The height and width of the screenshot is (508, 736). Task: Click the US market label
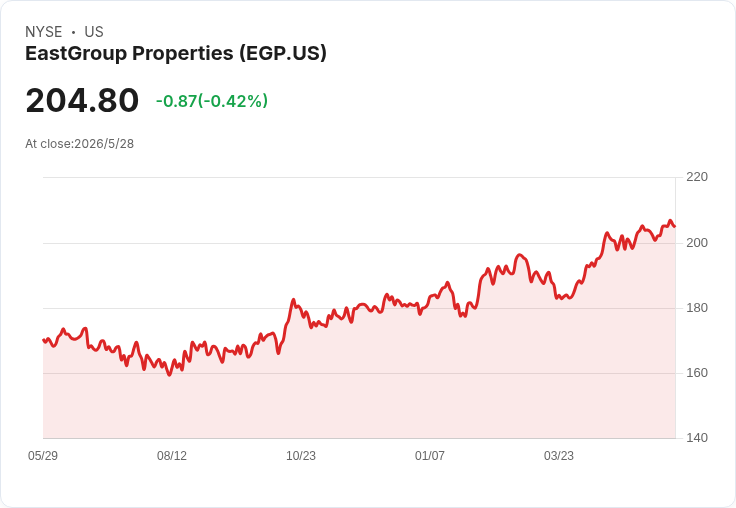[94, 32]
